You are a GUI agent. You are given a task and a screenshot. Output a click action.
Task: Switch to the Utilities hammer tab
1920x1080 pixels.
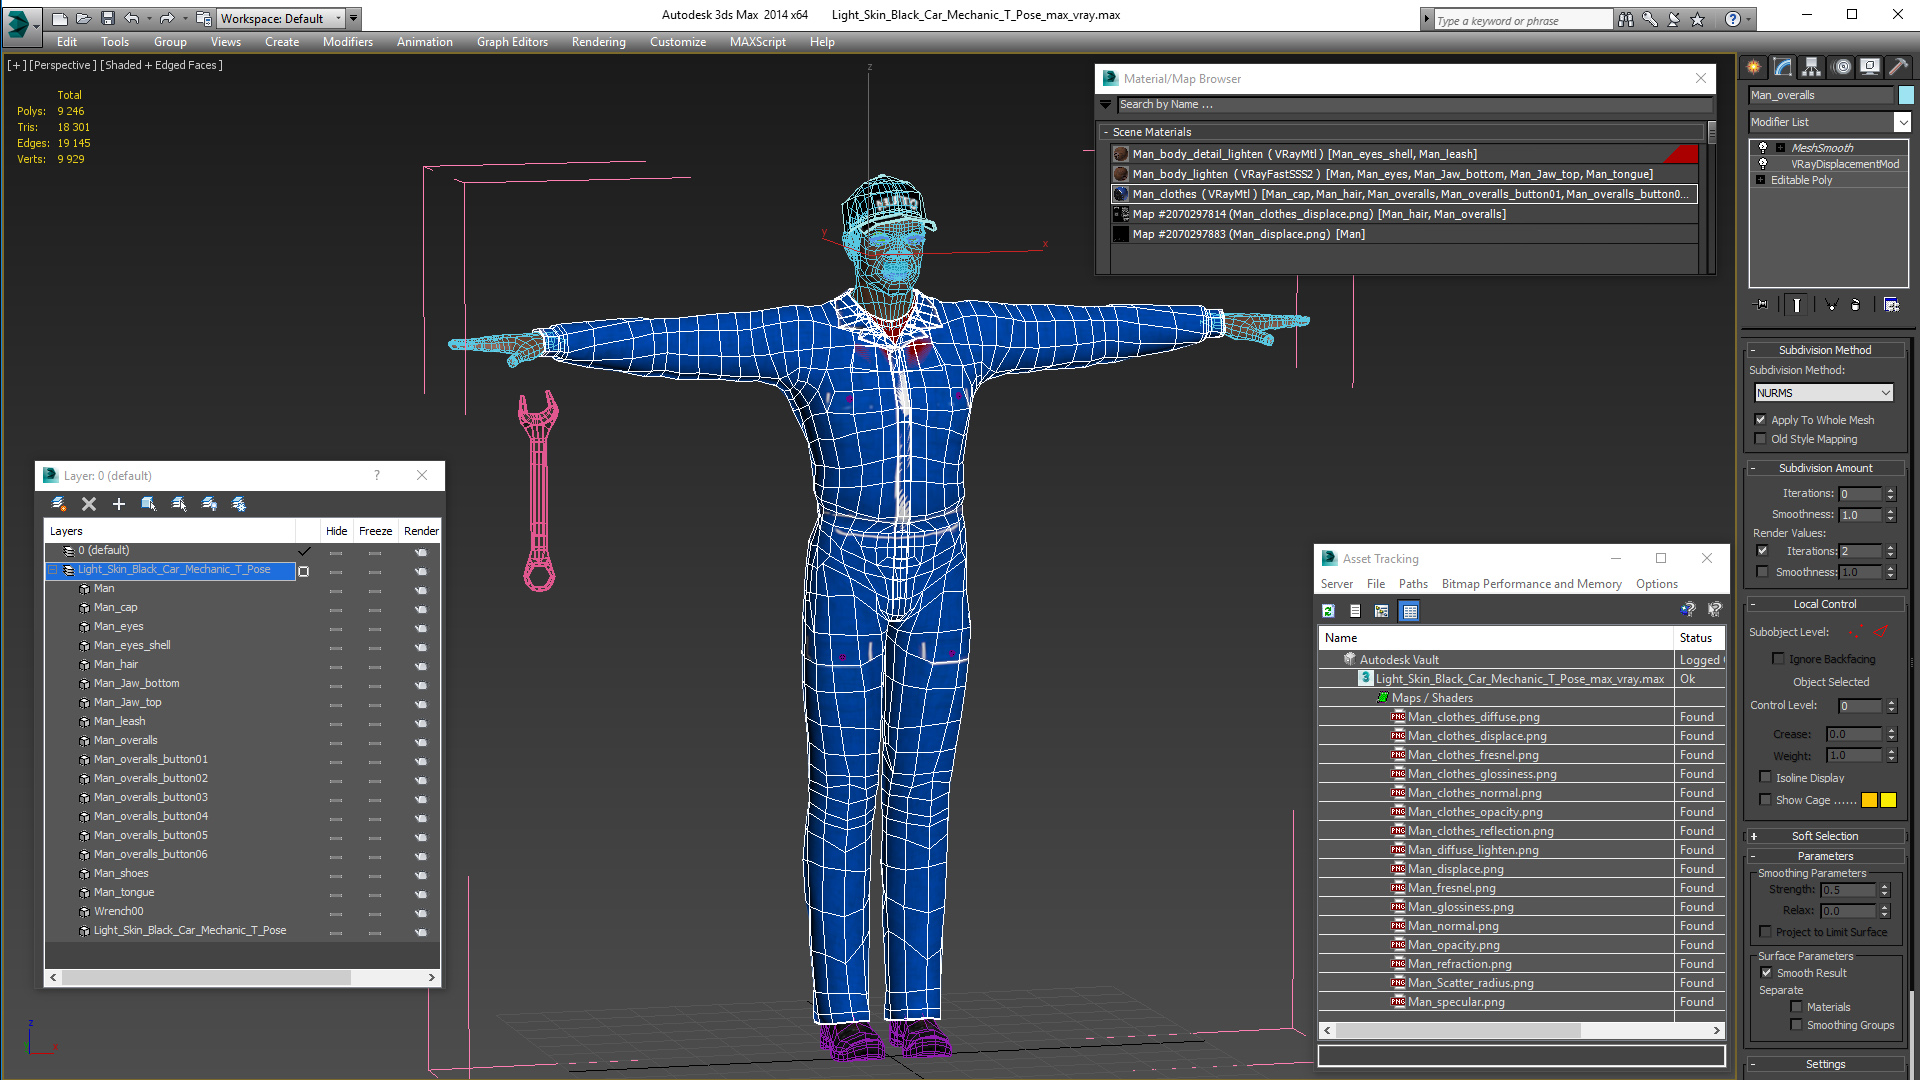(x=1897, y=67)
